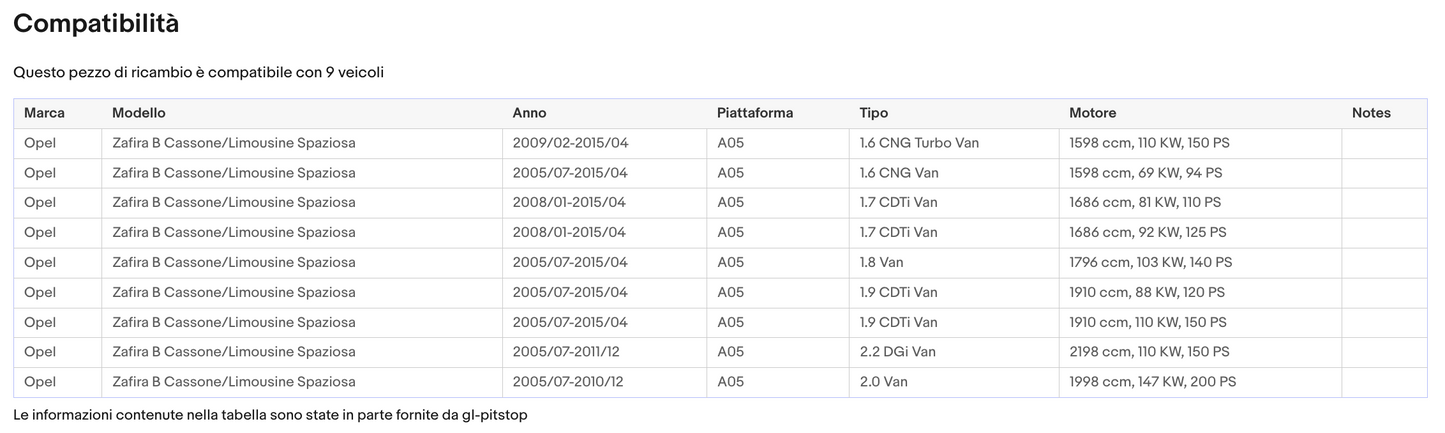Select the 1.6 CNG Turbo Van cell
The width and height of the screenshot is (1445, 433).
point(919,143)
